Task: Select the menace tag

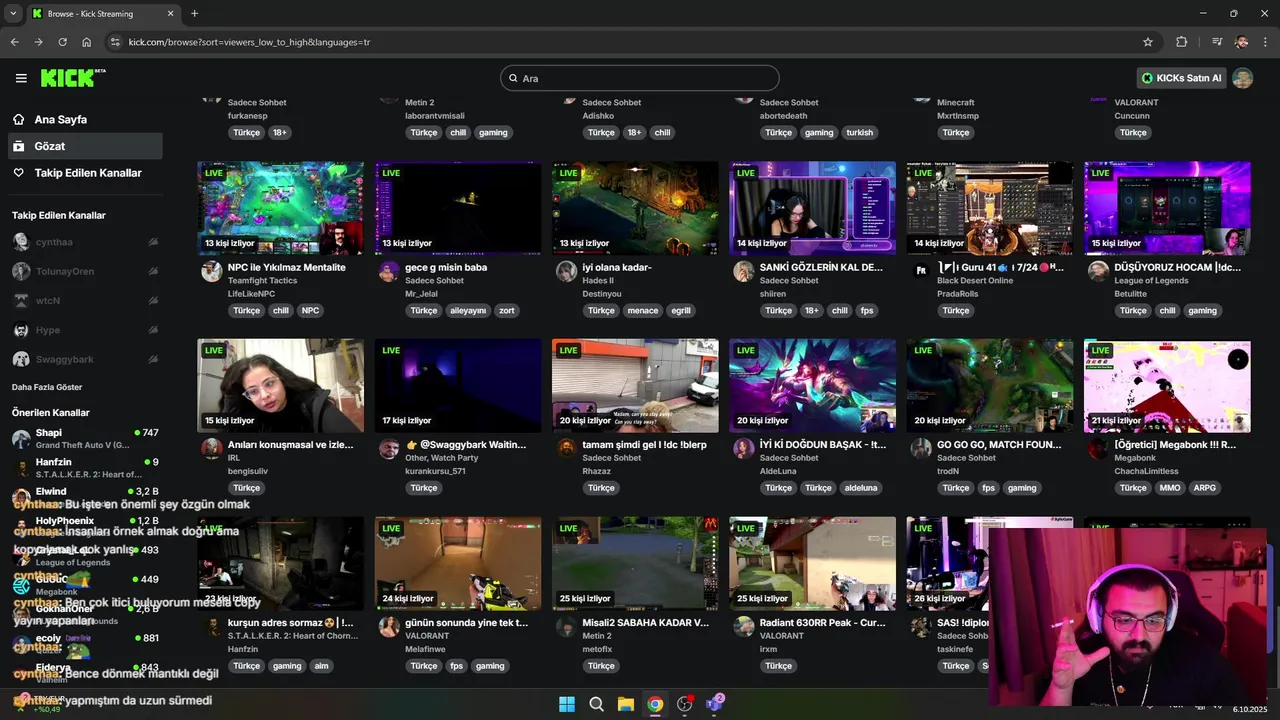Action: (643, 311)
